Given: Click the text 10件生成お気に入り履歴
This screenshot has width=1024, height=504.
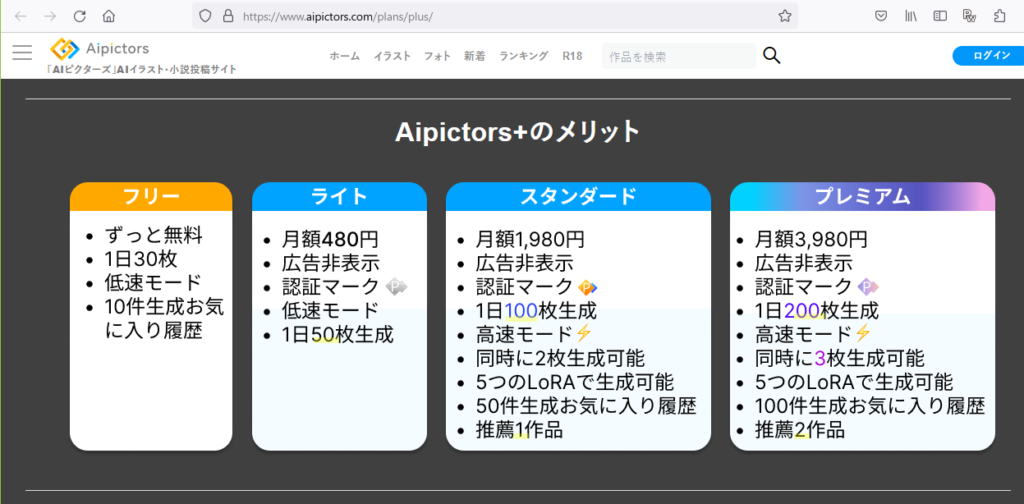Looking at the screenshot, I should pyautogui.click(x=164, y=318).
